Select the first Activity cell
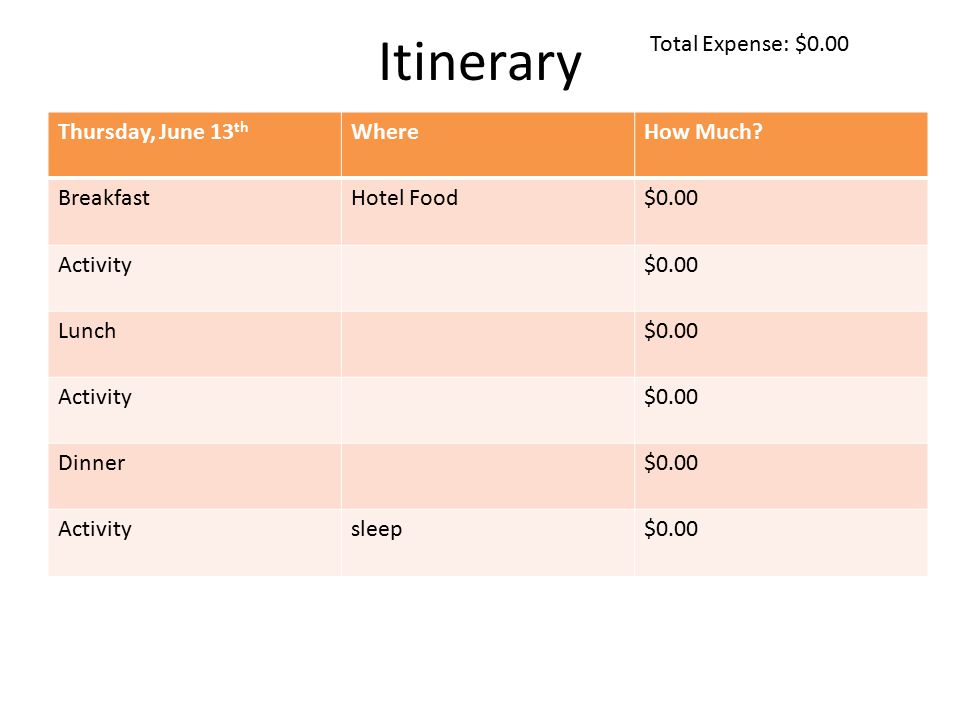Viewport: 960px width, 720px height. coord(195,278)
